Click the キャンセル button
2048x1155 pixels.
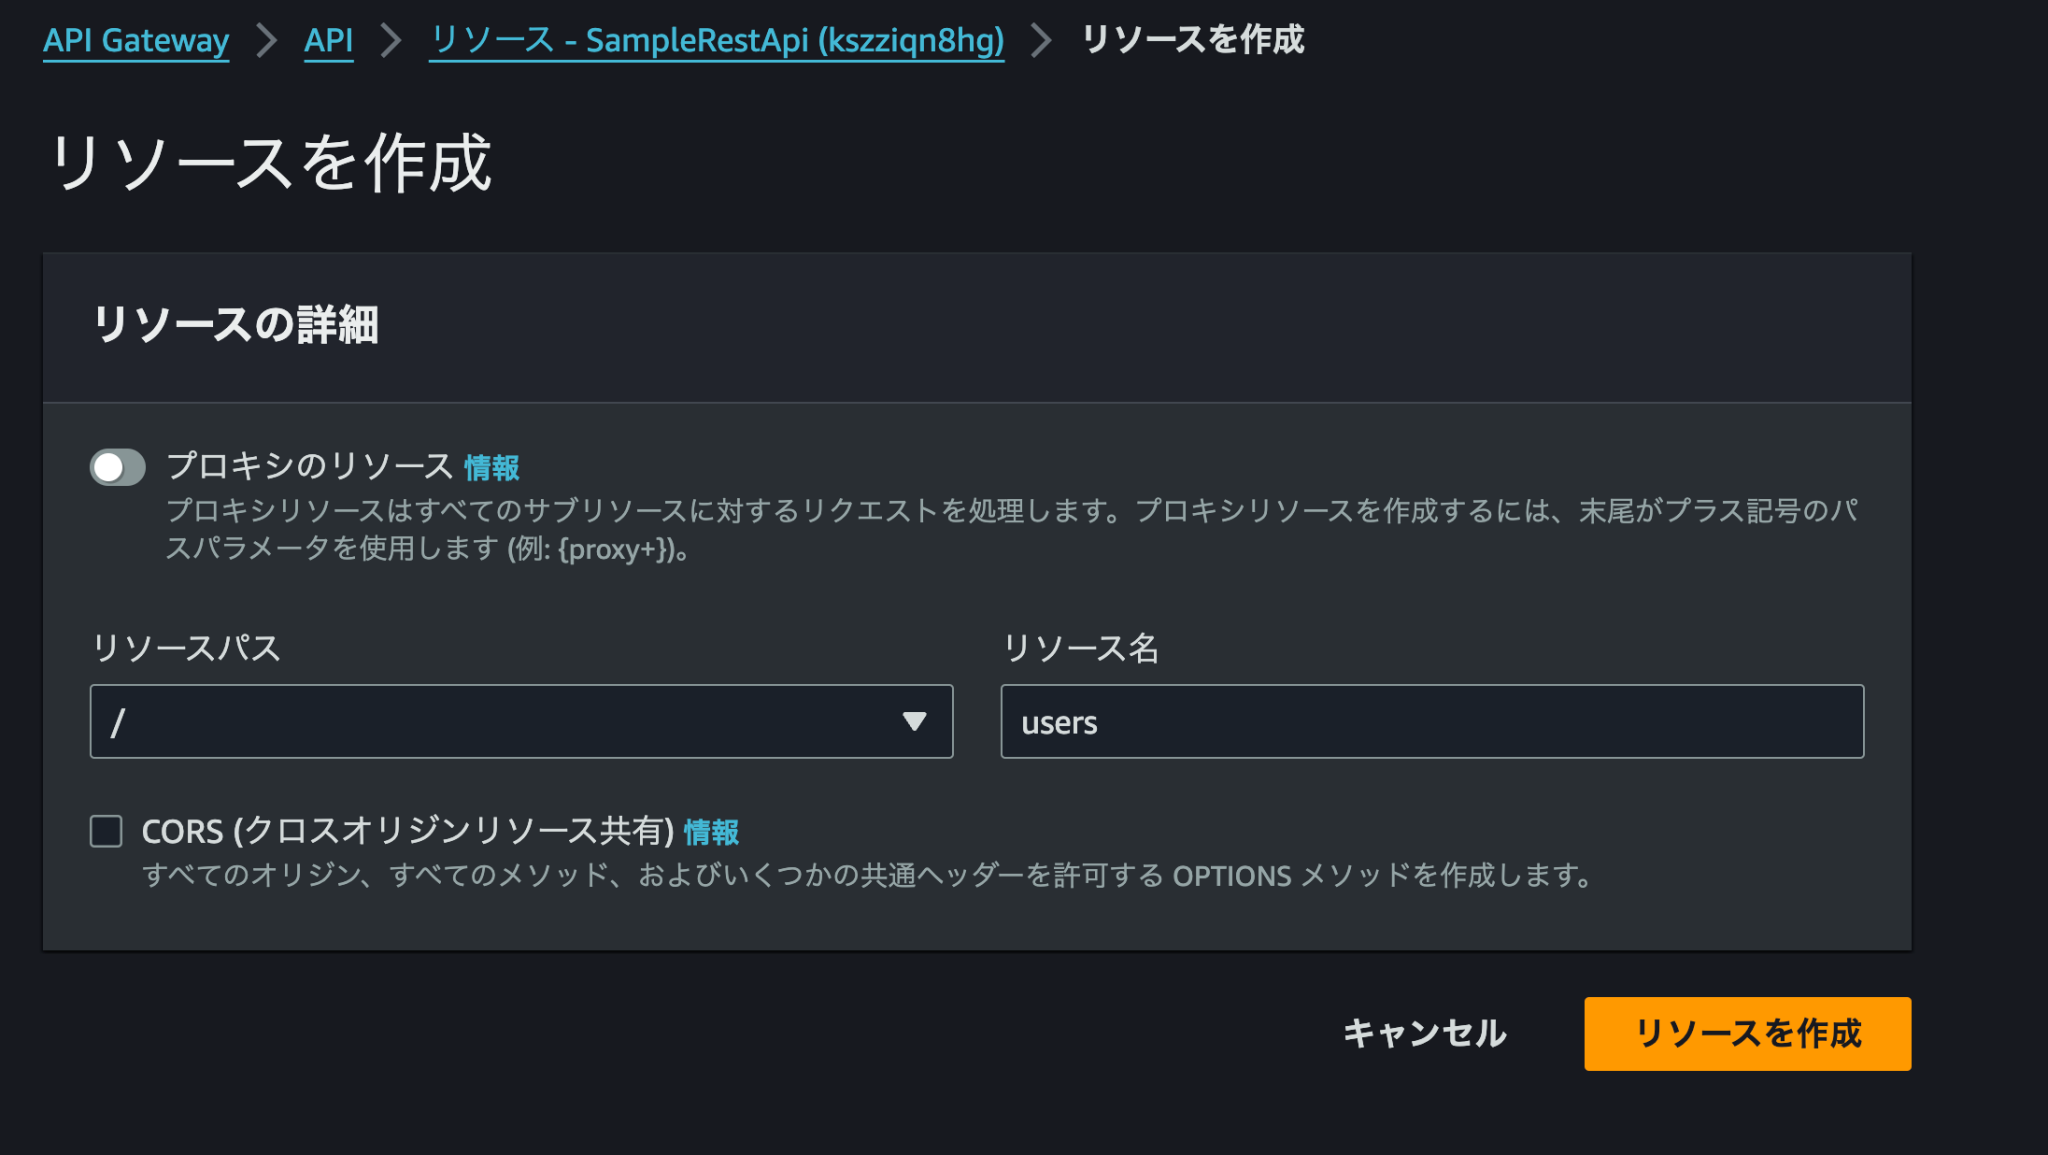tap(1424, 1034)
